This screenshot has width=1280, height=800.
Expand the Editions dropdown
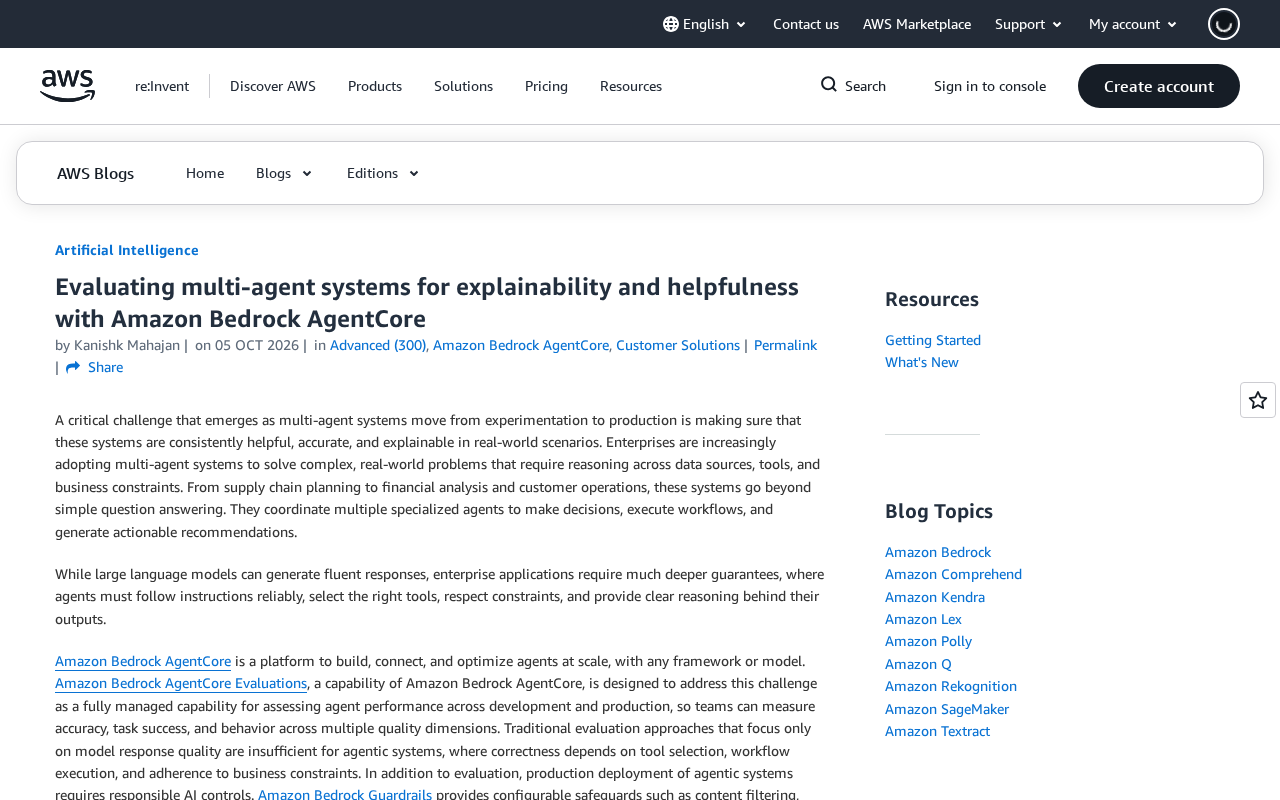pos(383,173)
